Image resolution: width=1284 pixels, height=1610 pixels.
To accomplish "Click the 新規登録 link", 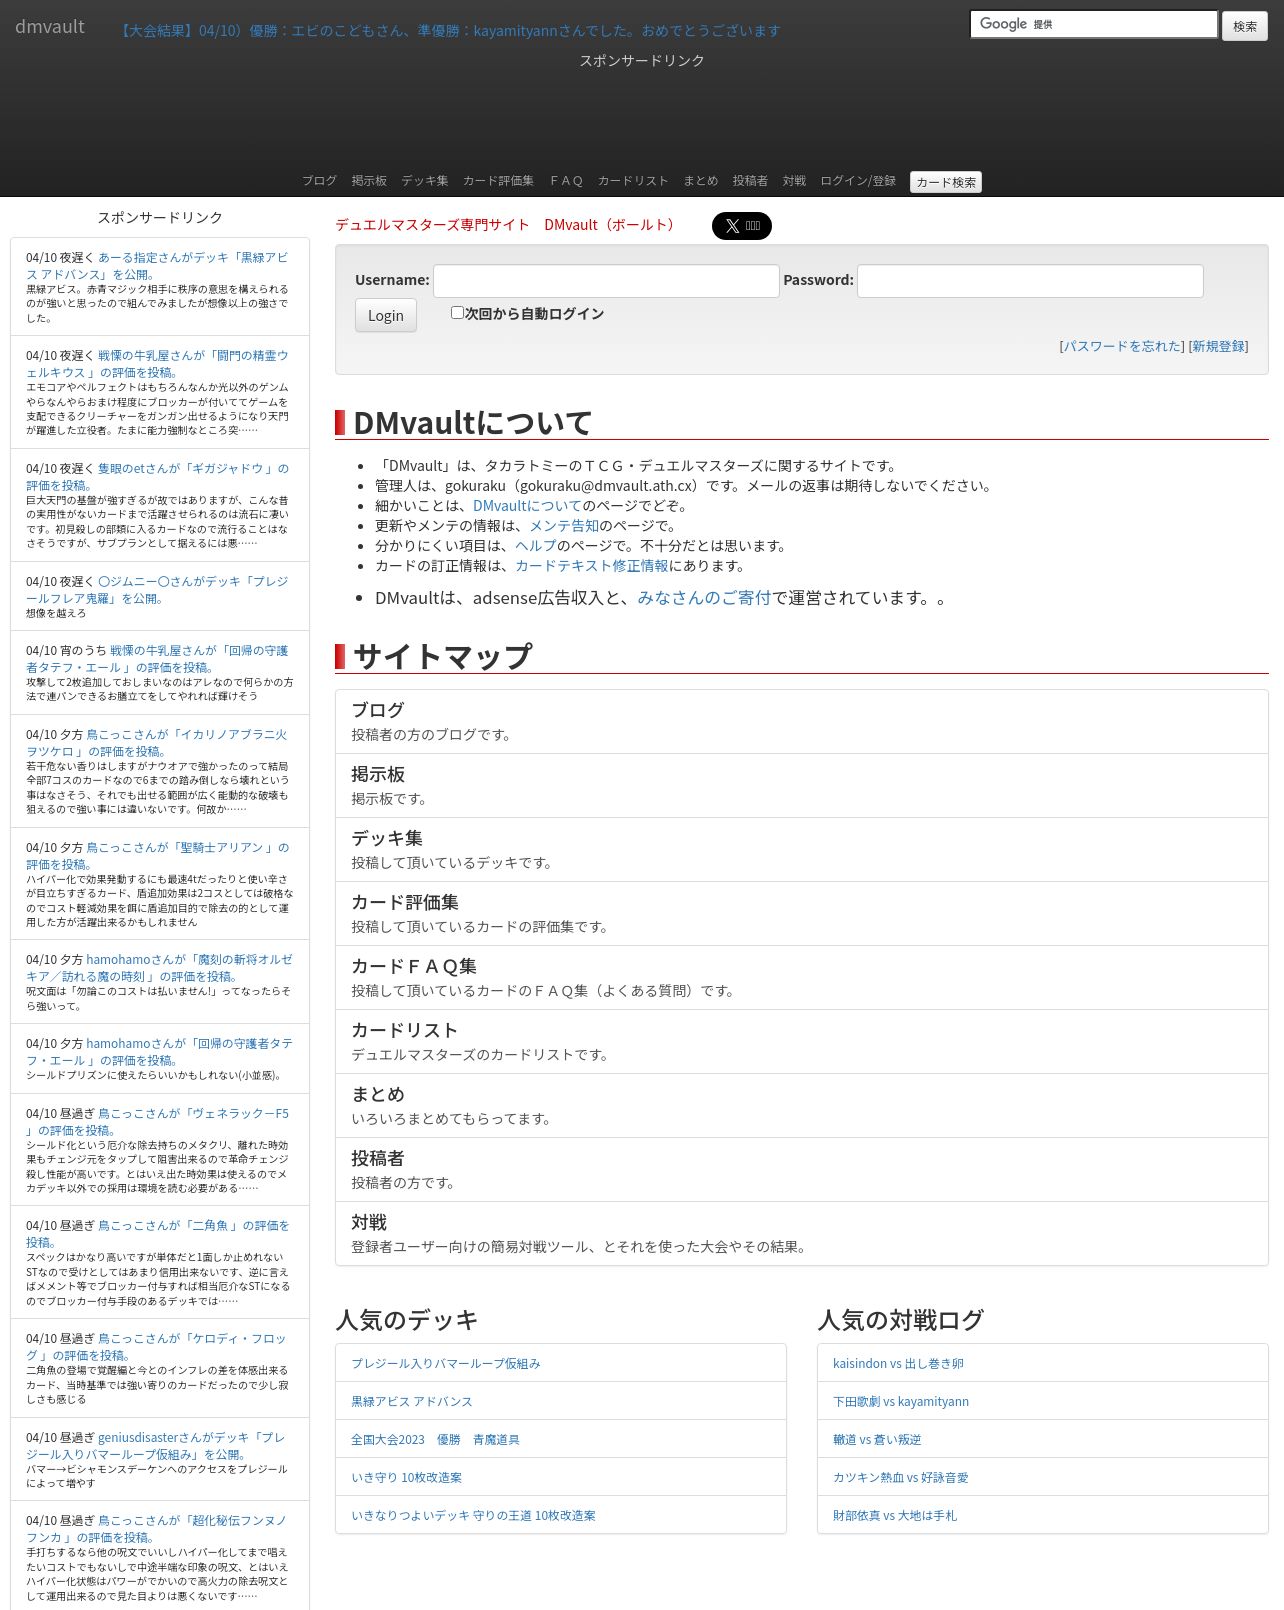I will (1218, 346).
